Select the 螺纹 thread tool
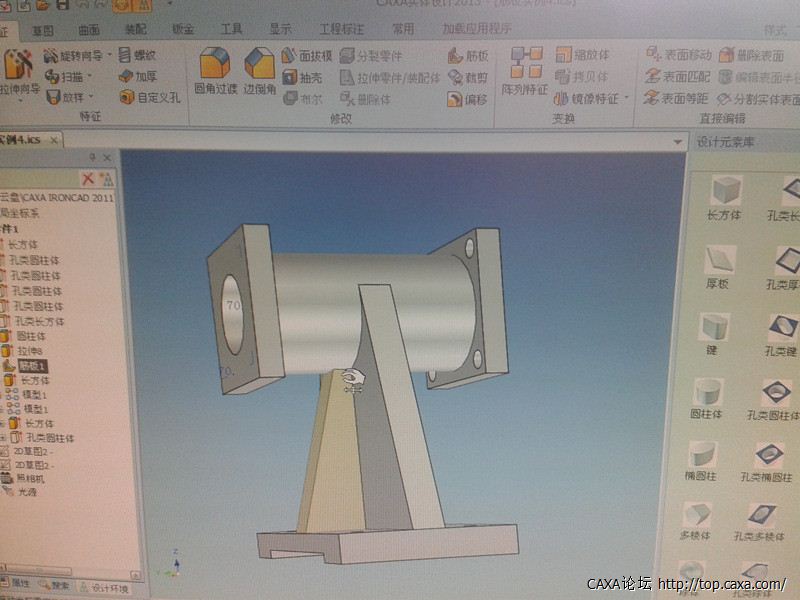The height and width of the screenshot is (600, 800). point(137,55)
